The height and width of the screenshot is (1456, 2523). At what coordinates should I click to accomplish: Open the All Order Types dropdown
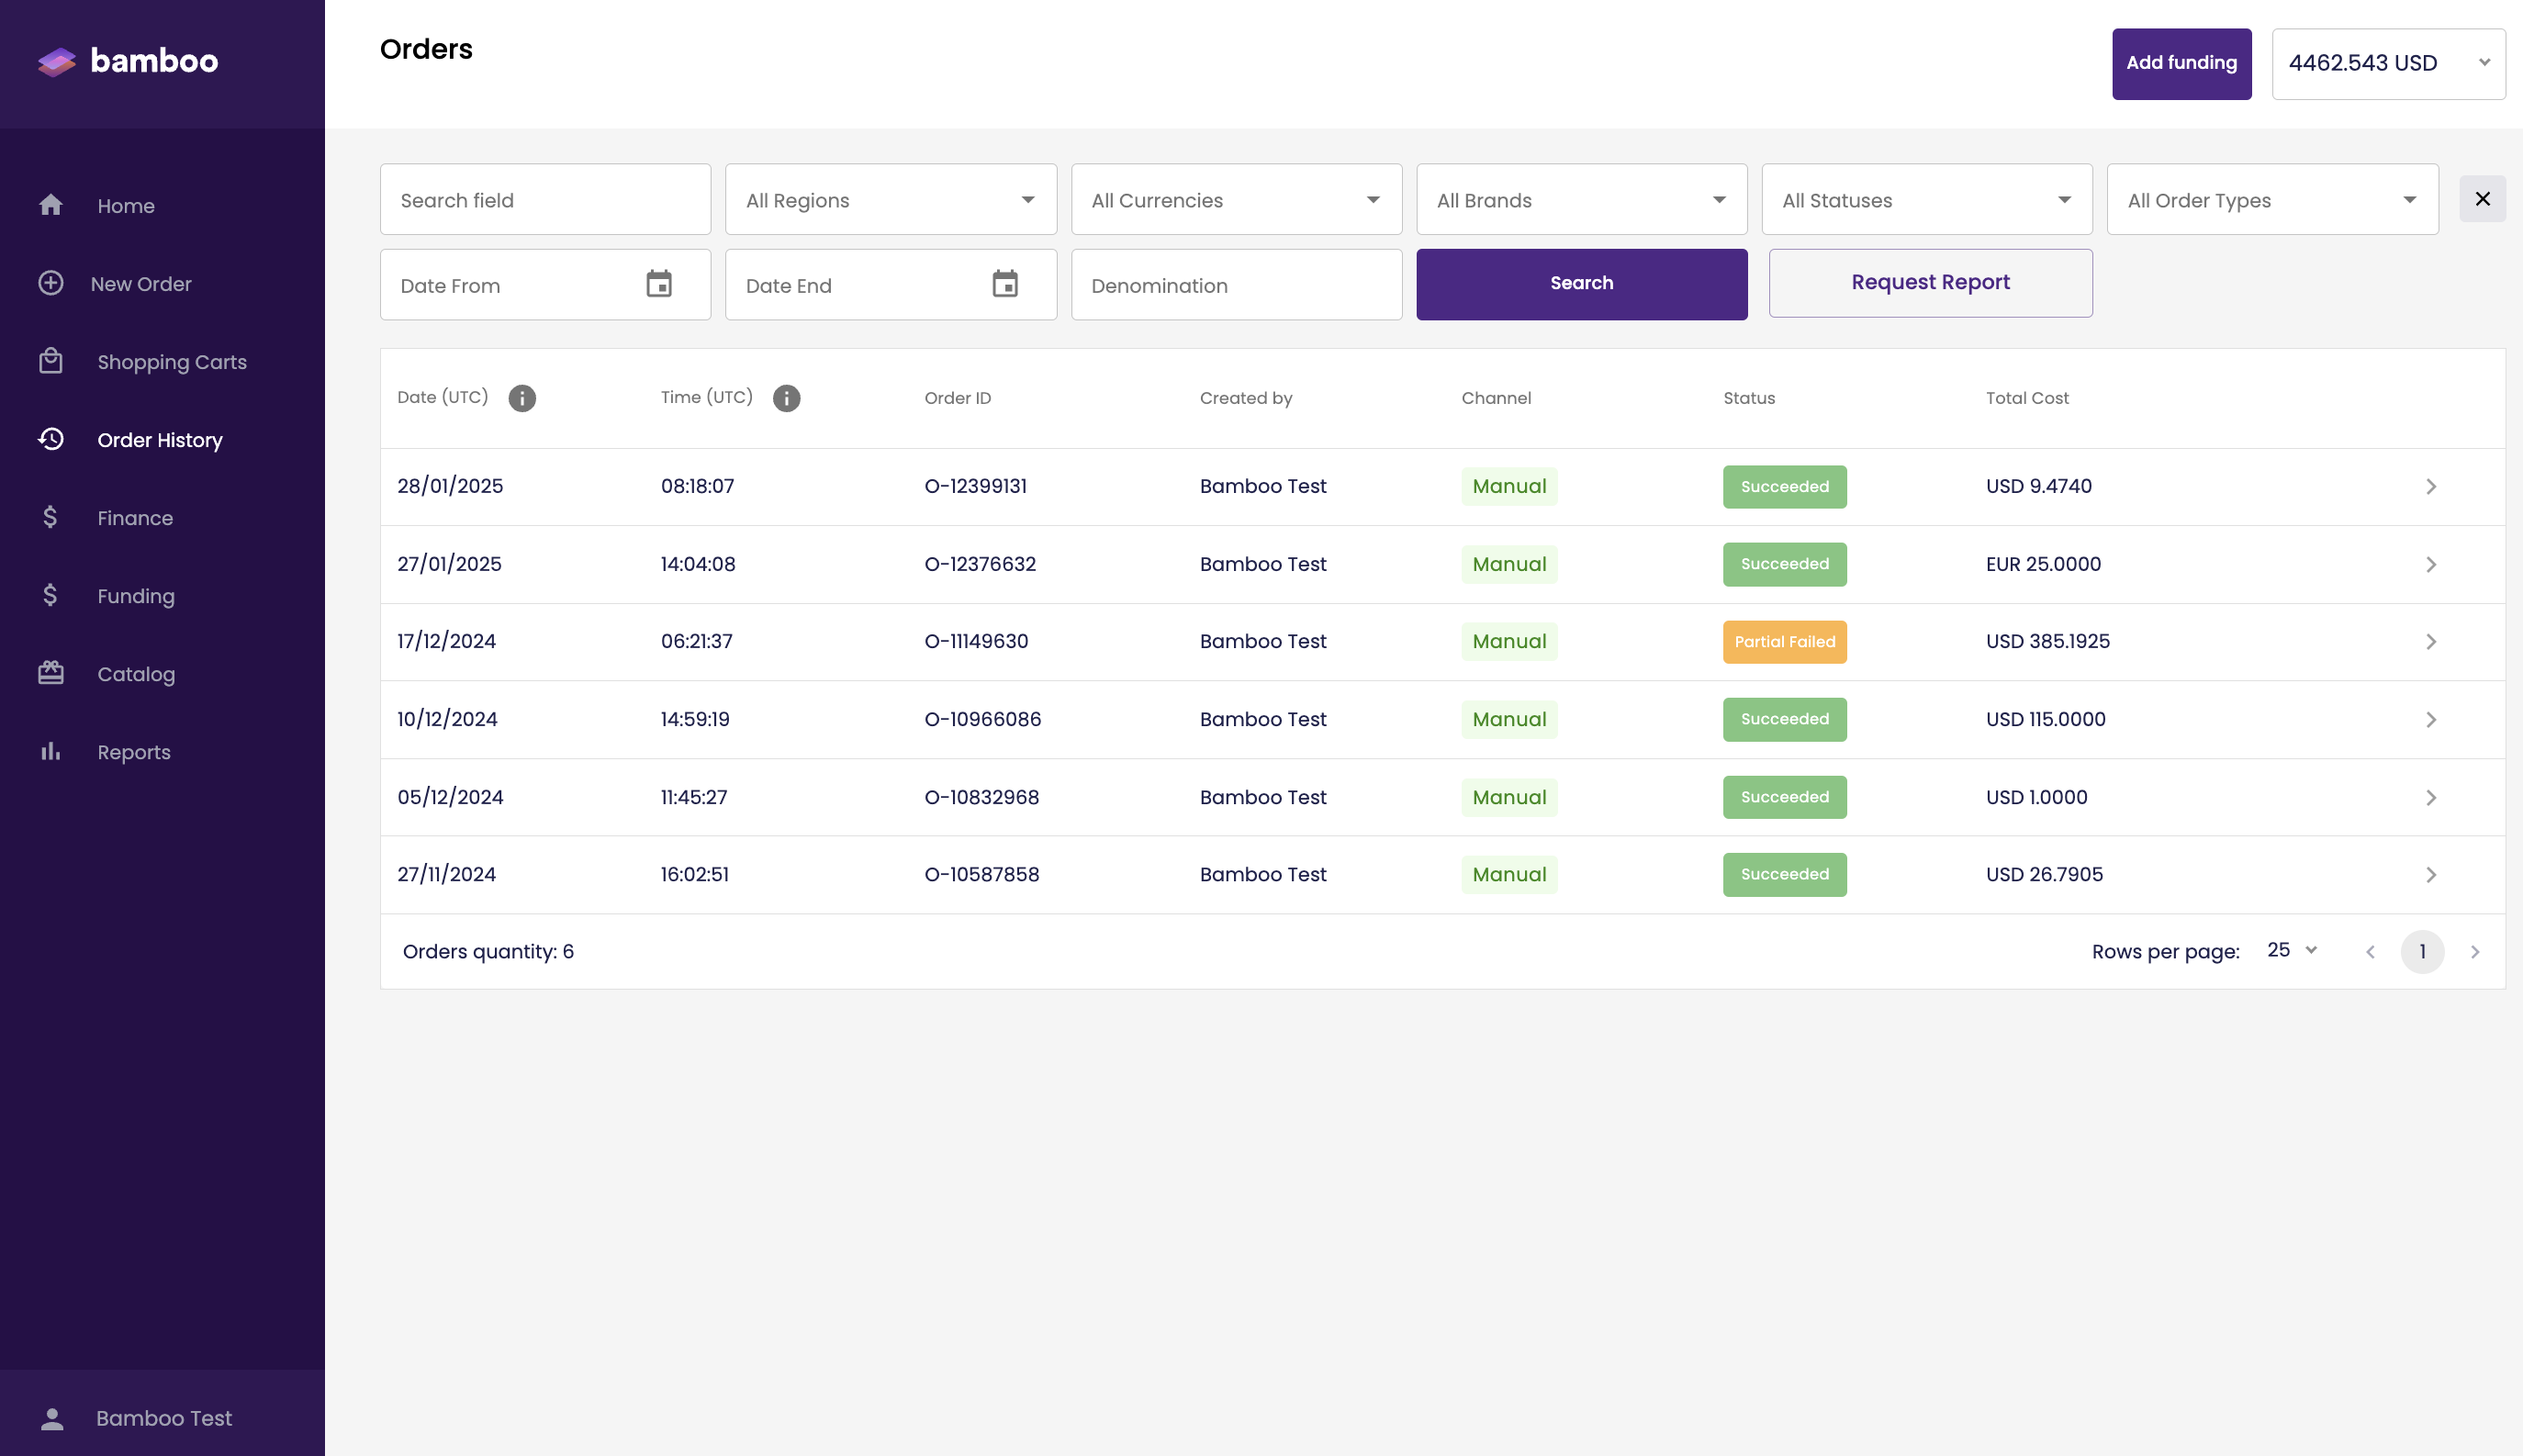coord(2272,200)
